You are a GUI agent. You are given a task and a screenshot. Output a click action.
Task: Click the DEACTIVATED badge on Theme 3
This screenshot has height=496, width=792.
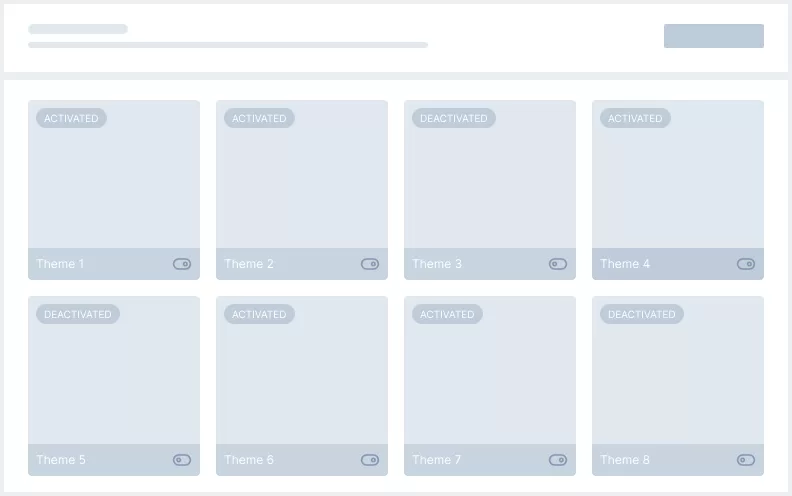454,118
